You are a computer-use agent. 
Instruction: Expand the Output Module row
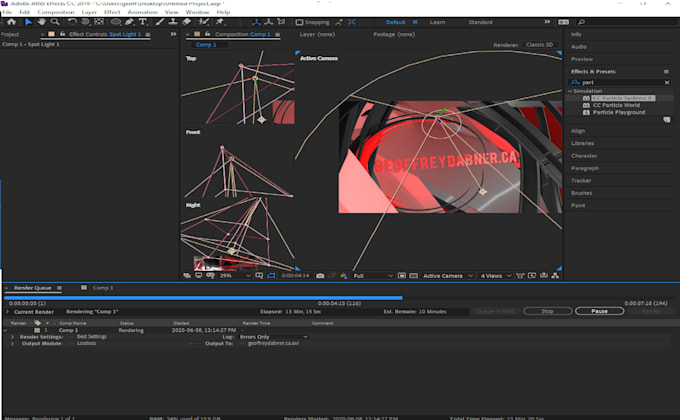13,344
